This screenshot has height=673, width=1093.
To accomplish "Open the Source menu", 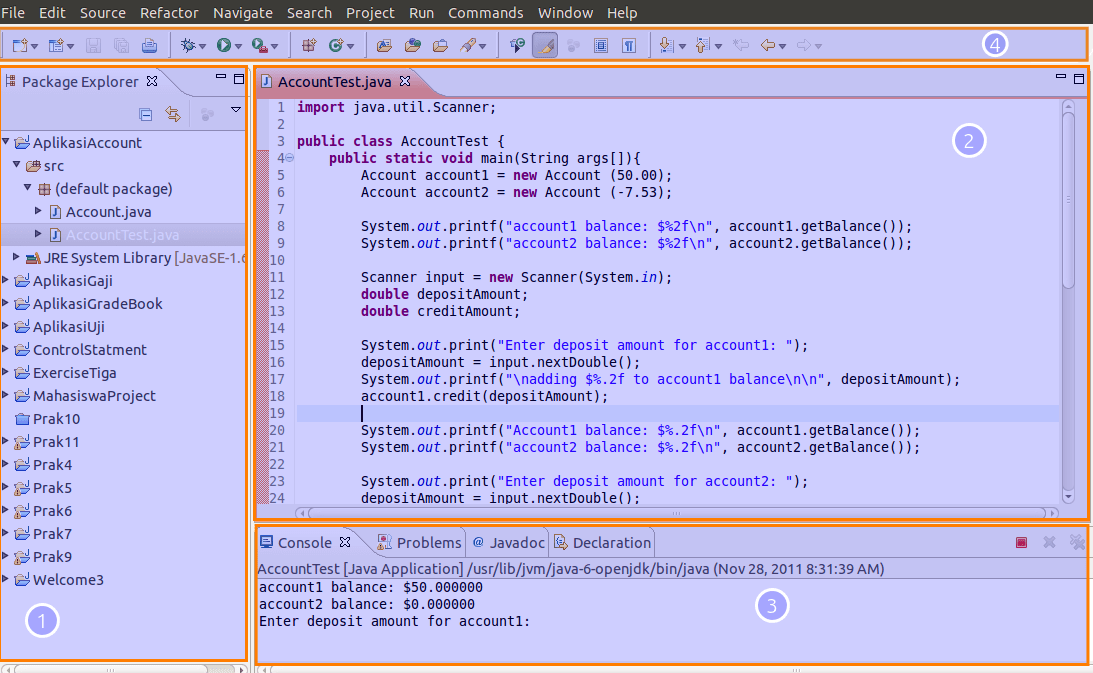I will tap(102, 13).
